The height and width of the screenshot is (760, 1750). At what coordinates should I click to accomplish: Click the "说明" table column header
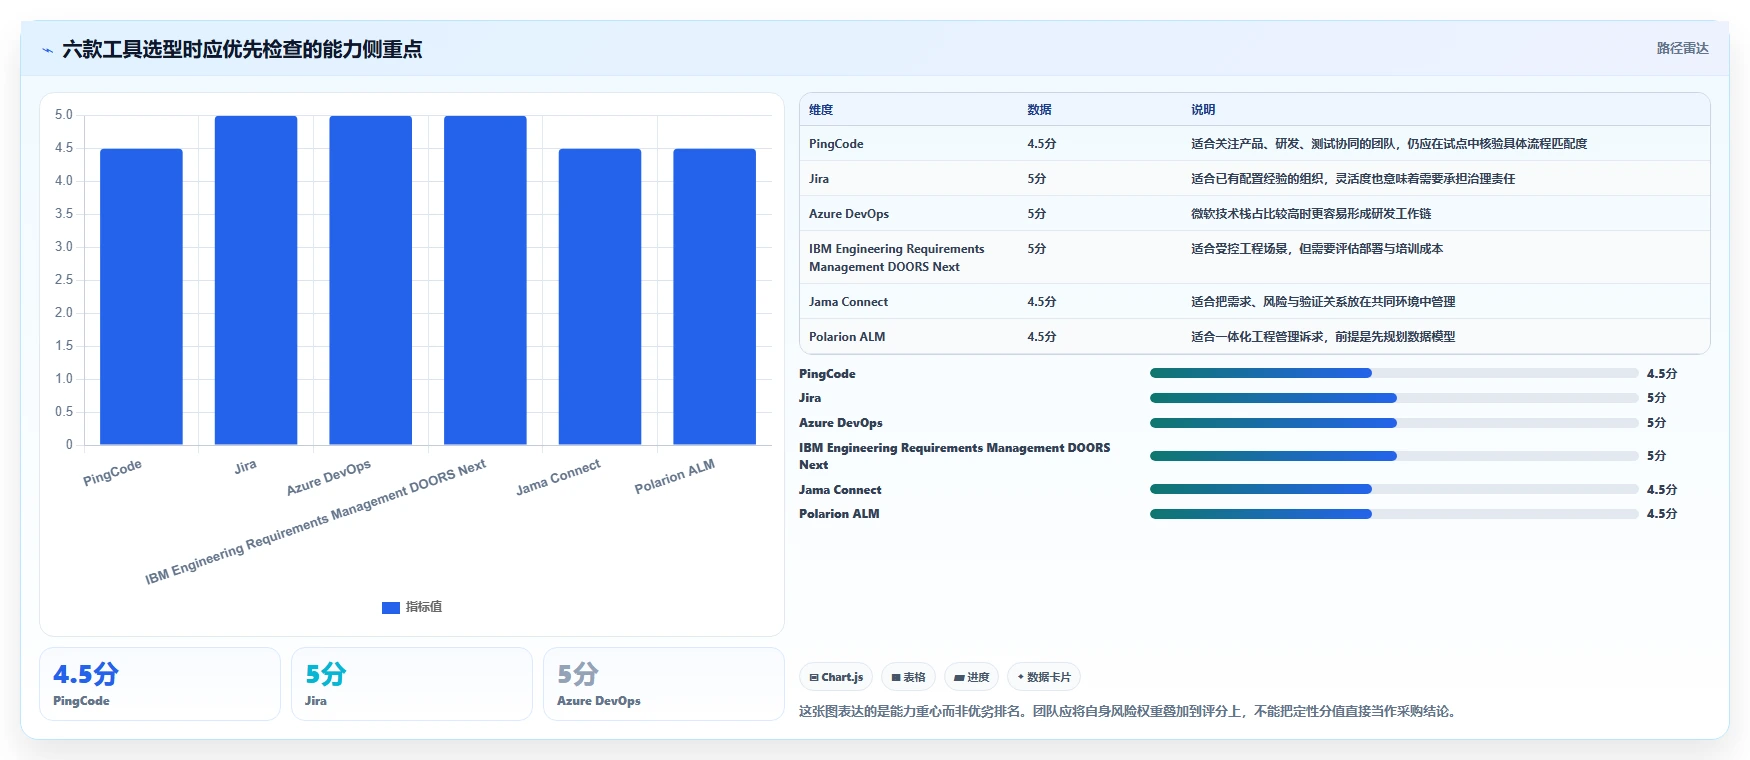coord(1203,110)
